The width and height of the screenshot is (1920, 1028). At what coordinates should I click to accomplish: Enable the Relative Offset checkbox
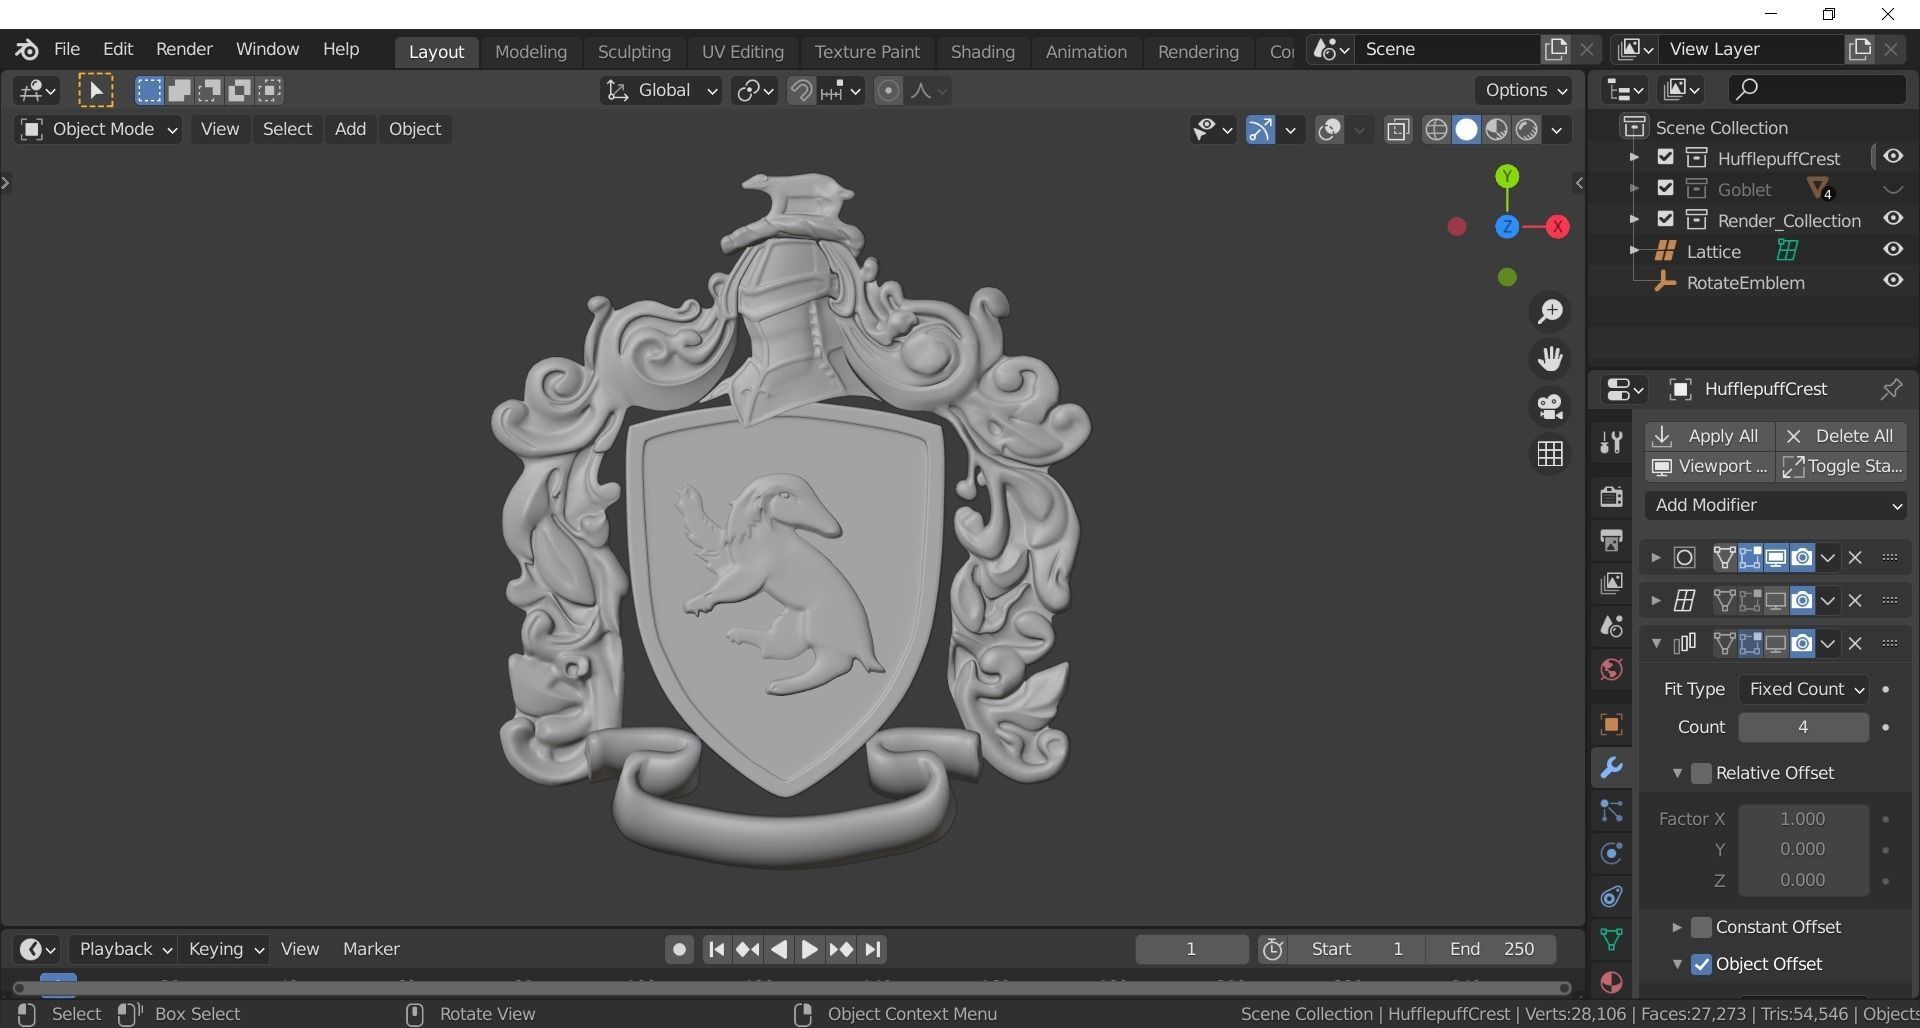point(1701,773)
